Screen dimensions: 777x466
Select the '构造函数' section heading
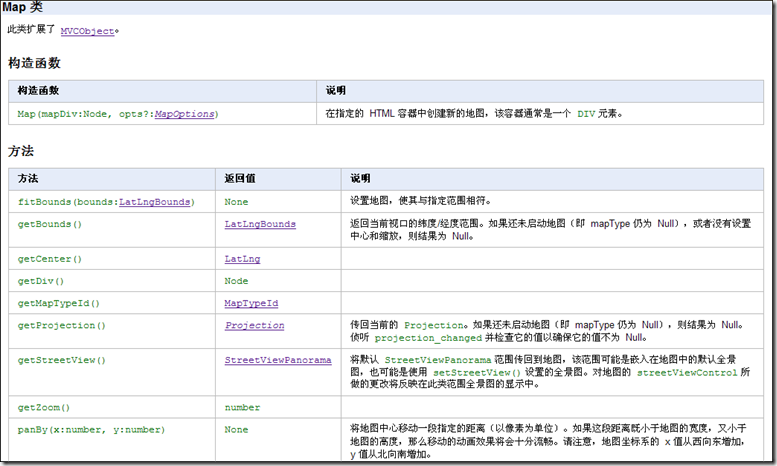click(x=34, y=63)
